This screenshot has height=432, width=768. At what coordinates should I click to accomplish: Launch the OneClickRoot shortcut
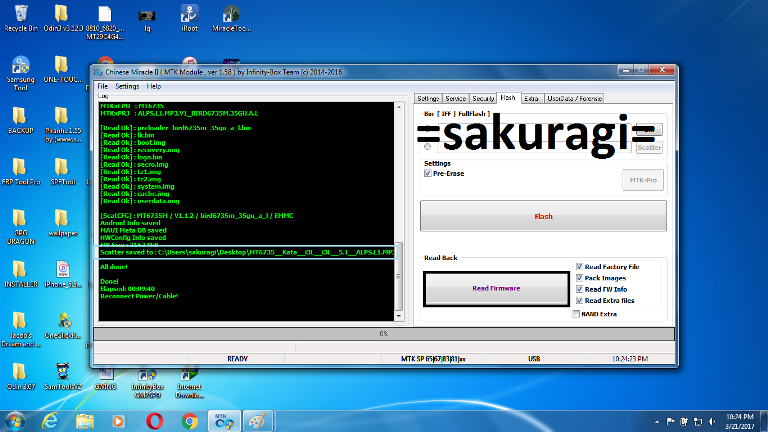coord(63,325)
